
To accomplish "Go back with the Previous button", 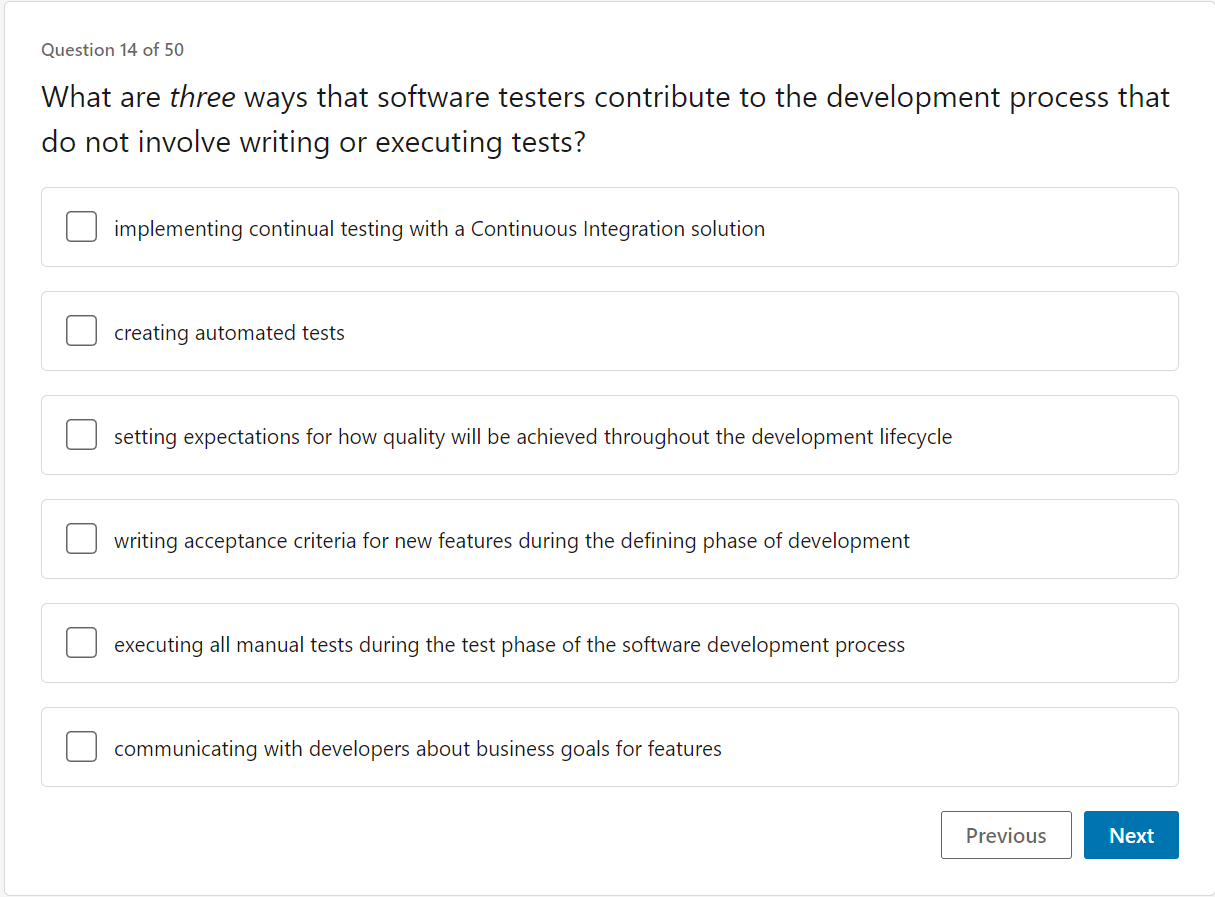I will pos(1005,835).
